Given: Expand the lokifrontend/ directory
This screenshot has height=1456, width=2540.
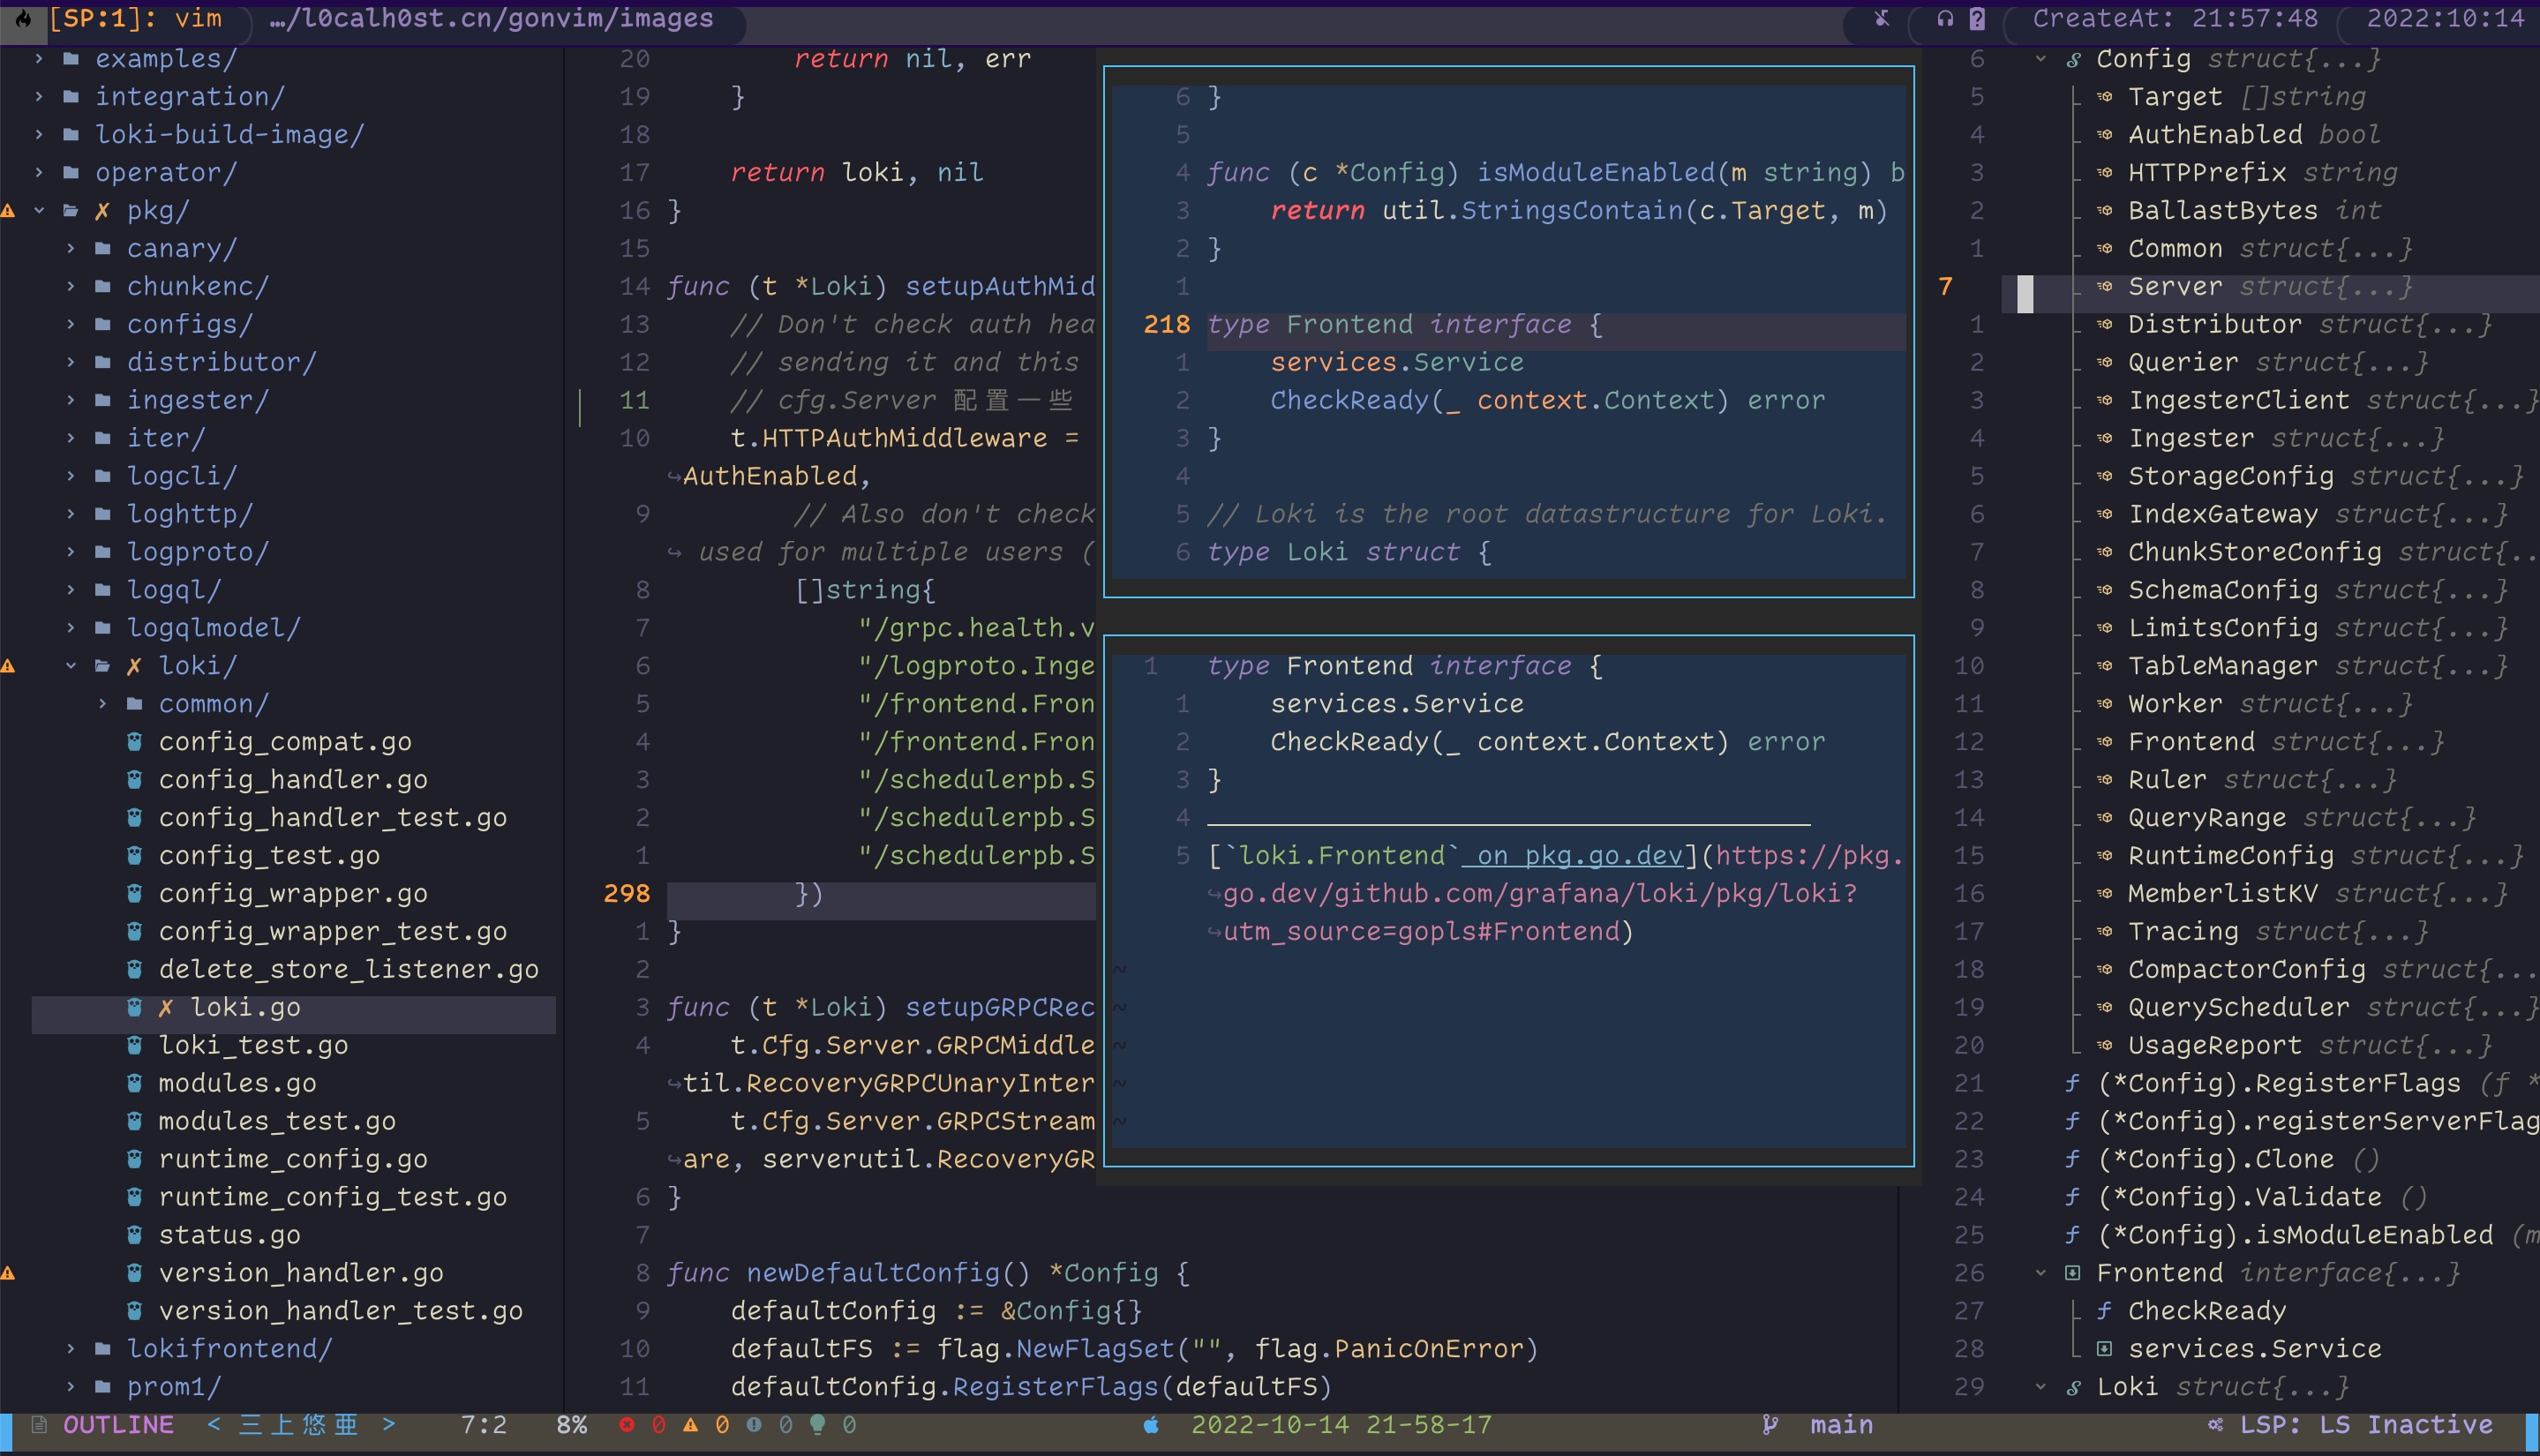Looking at the screenshot, I should [71, 1349].
